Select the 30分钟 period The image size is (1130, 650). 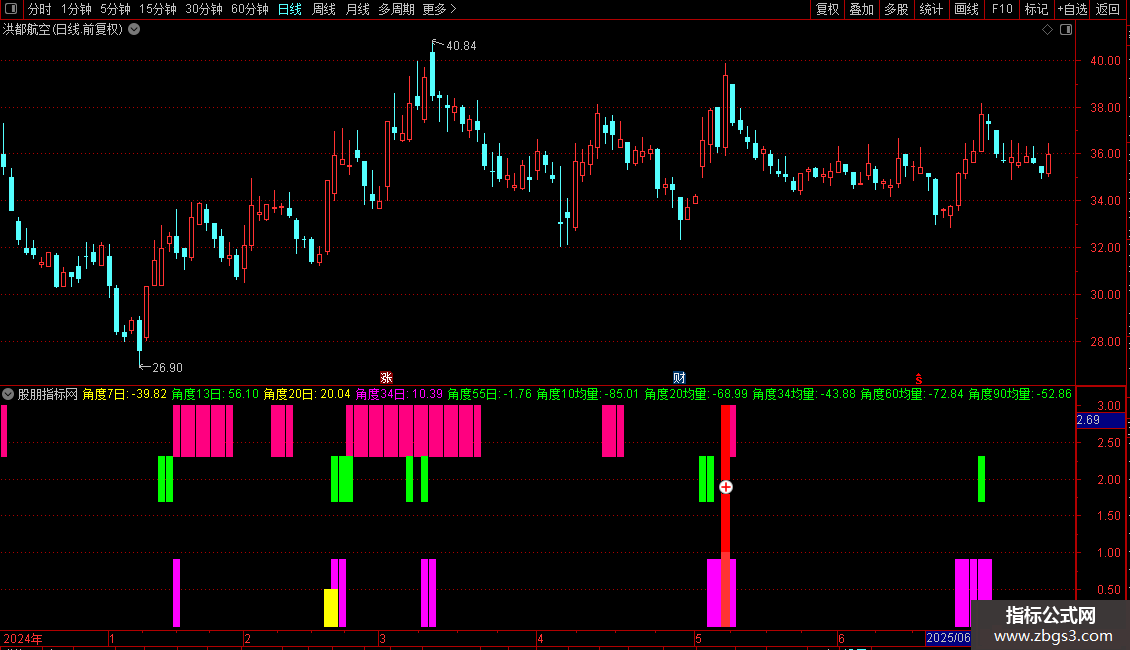(203, 9)
